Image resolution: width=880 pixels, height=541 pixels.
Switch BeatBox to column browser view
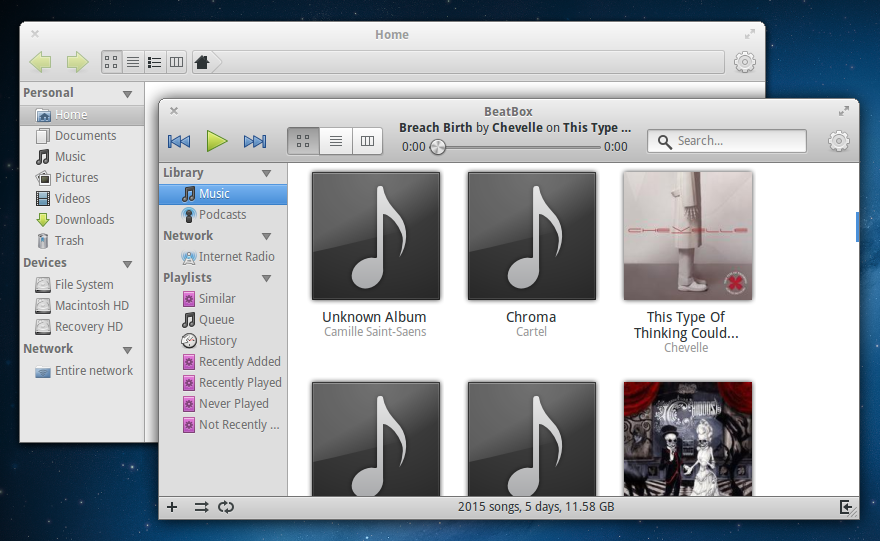[367, 141]
